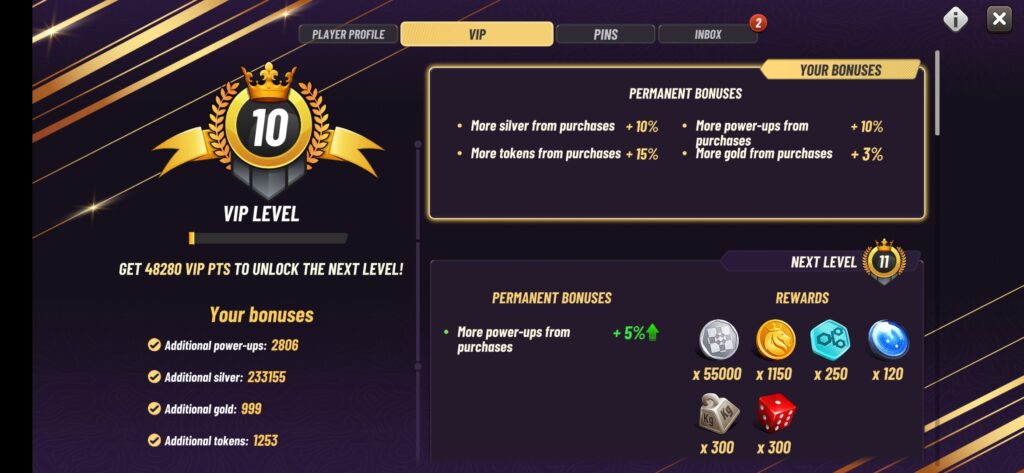This screenshot has height=473, width=1024.
Task: Tap the kg weight reward icon
Action: pos(717,412)
